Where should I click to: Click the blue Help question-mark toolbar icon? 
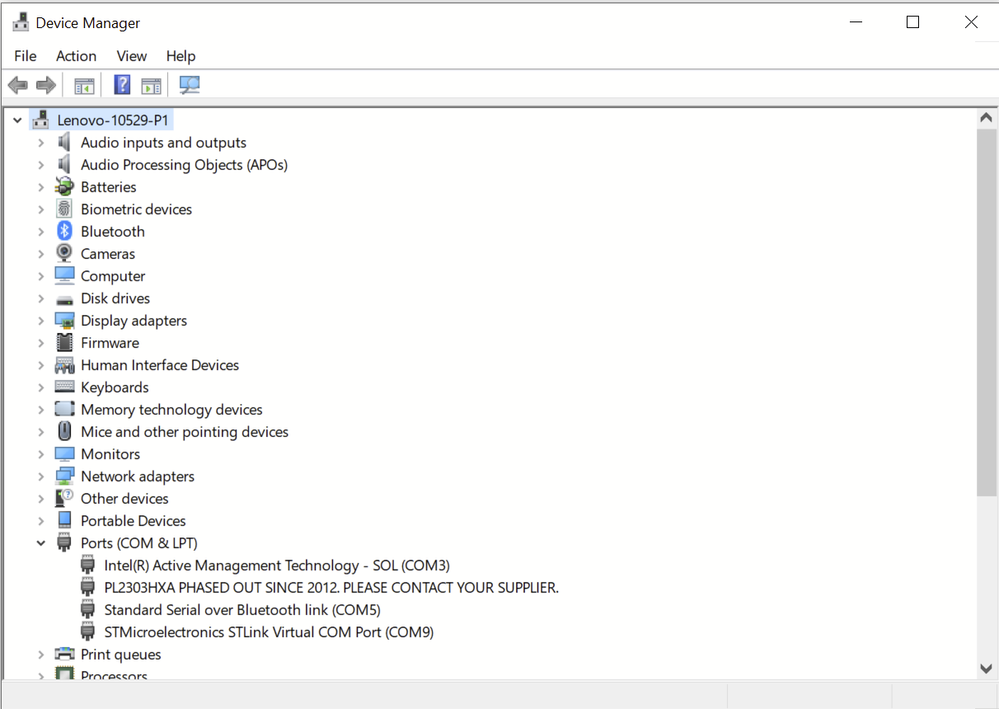[122, 84]
